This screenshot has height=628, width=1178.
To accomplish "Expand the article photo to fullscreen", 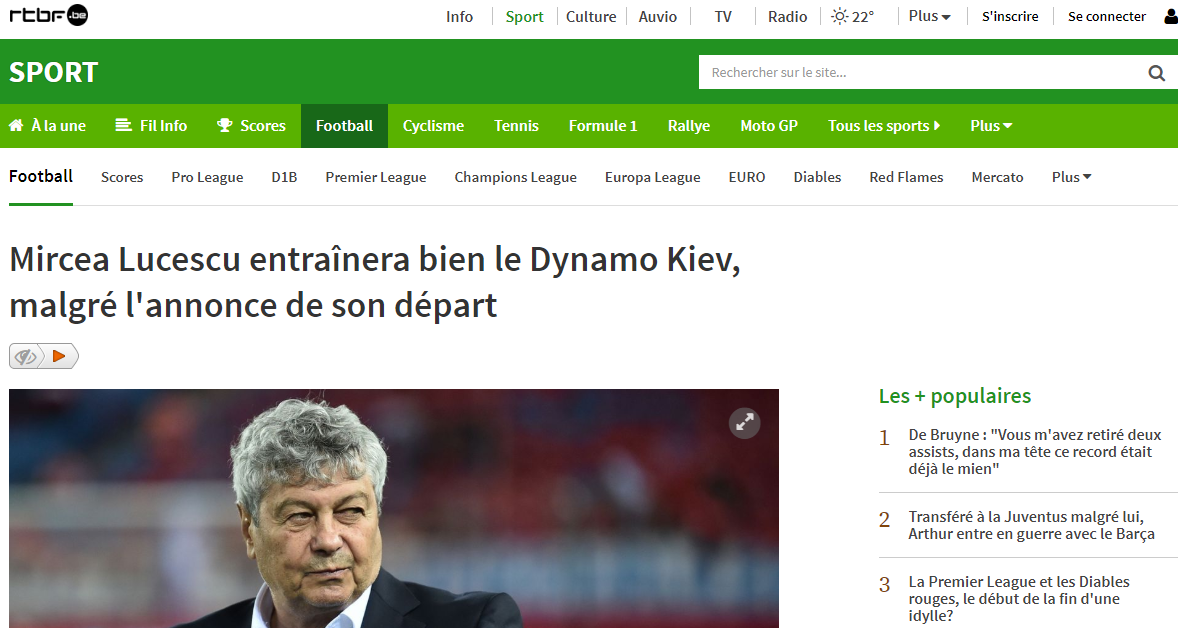I will [745, 424].
